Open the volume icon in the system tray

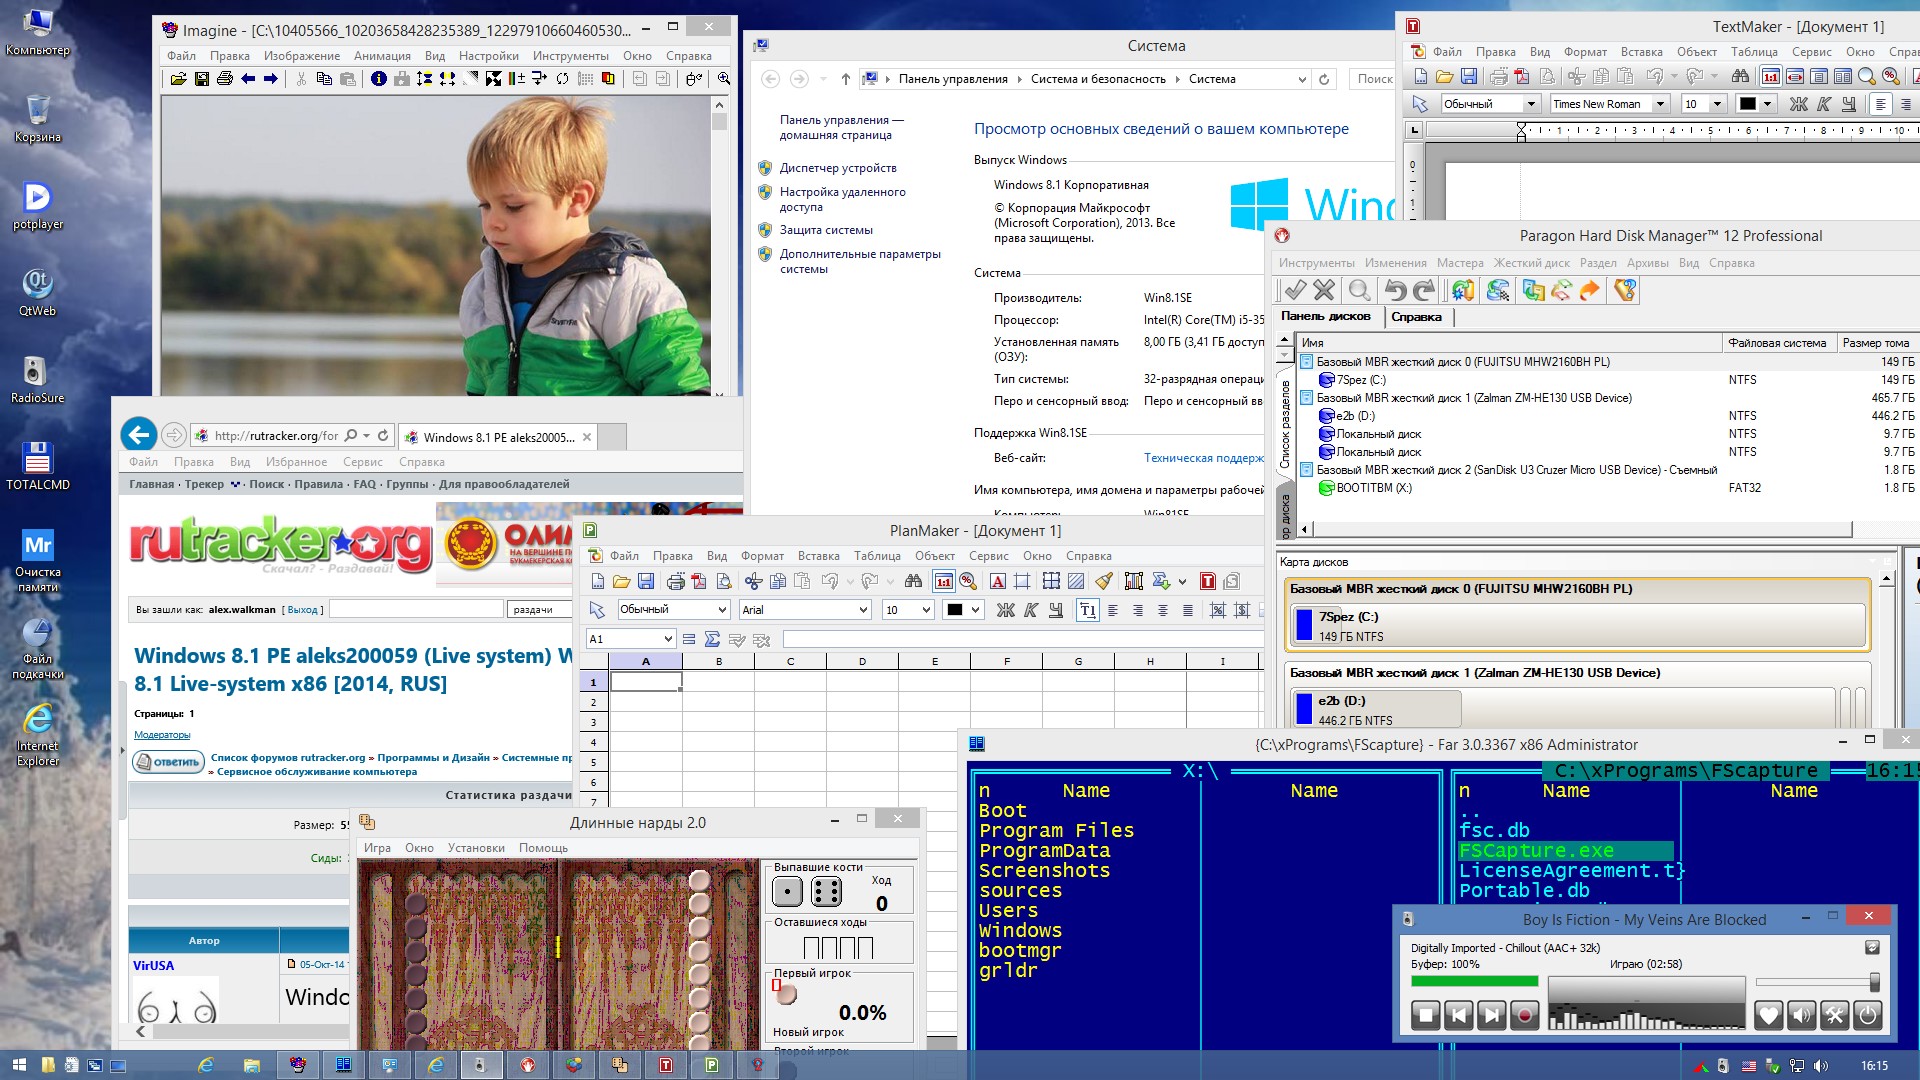1821,1066
